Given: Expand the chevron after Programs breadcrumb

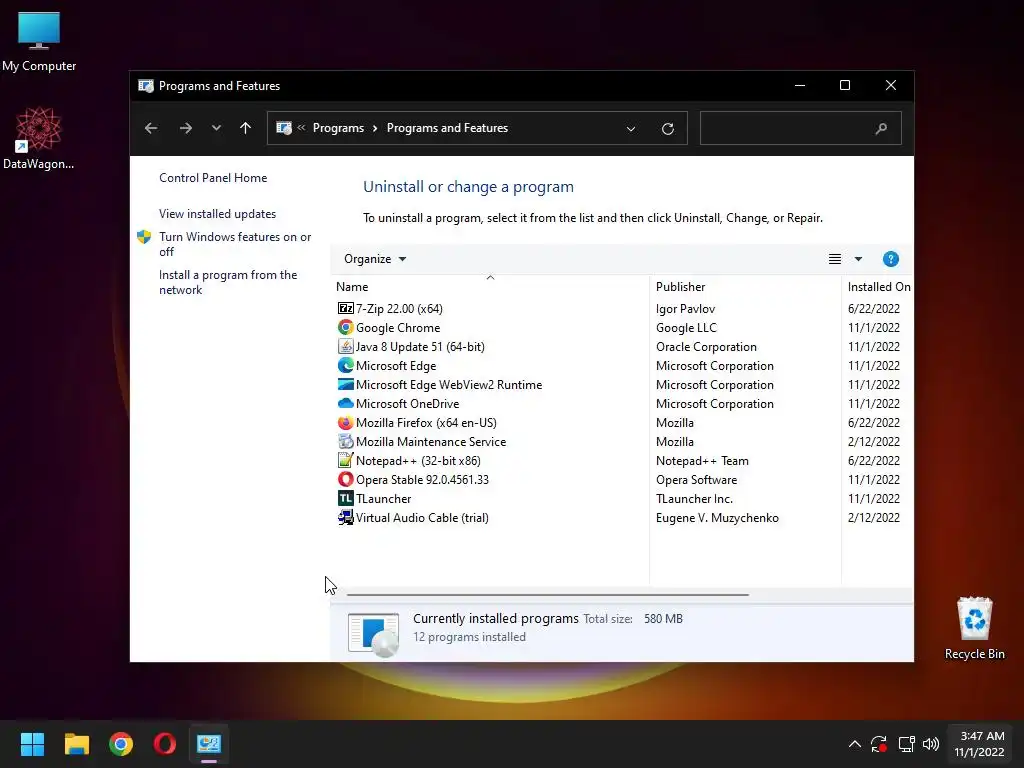Looking at the screenshot, I should pos(375,128).
